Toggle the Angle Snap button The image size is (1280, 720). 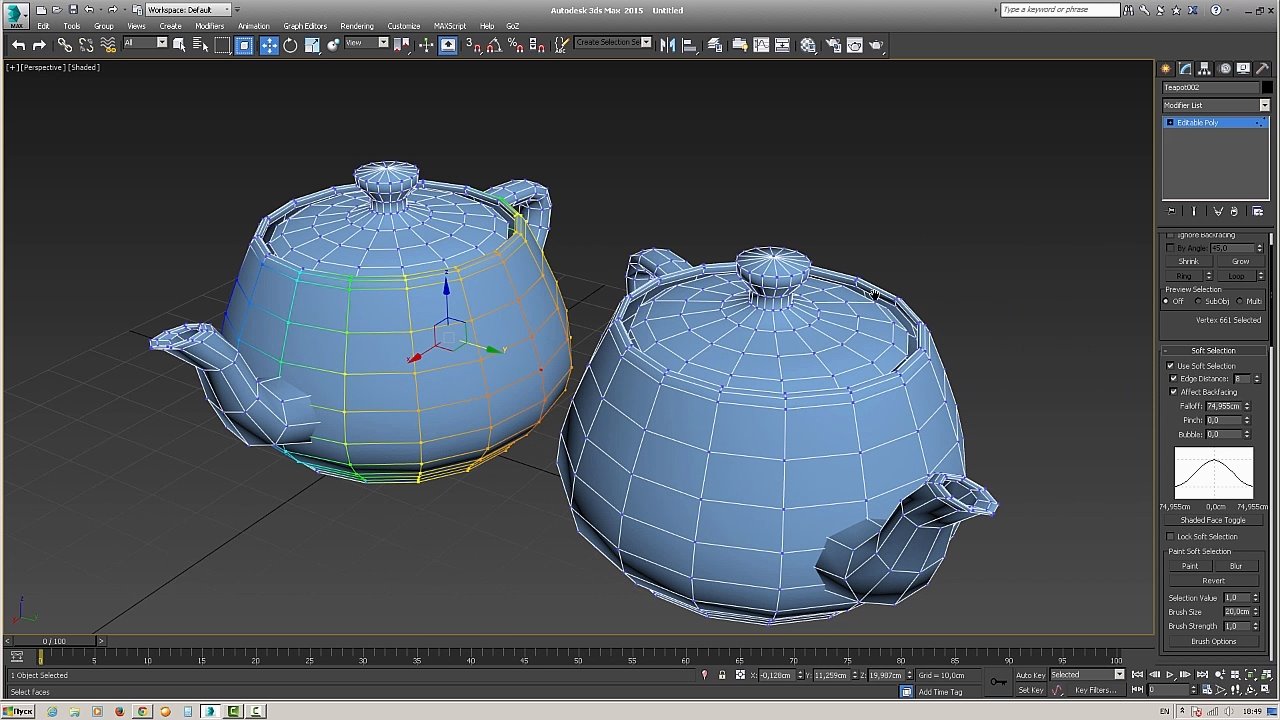(x=494, y=45)
